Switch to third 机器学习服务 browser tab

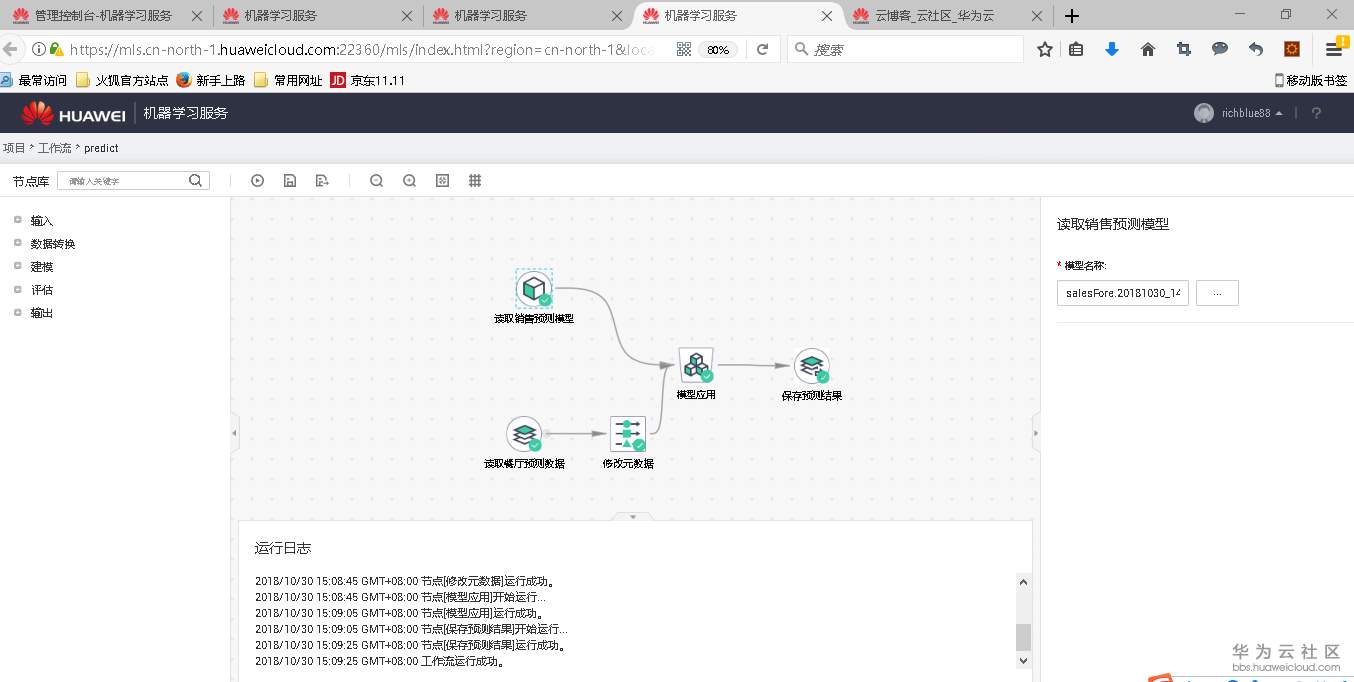pyautogui.click(x=526, y=15)
